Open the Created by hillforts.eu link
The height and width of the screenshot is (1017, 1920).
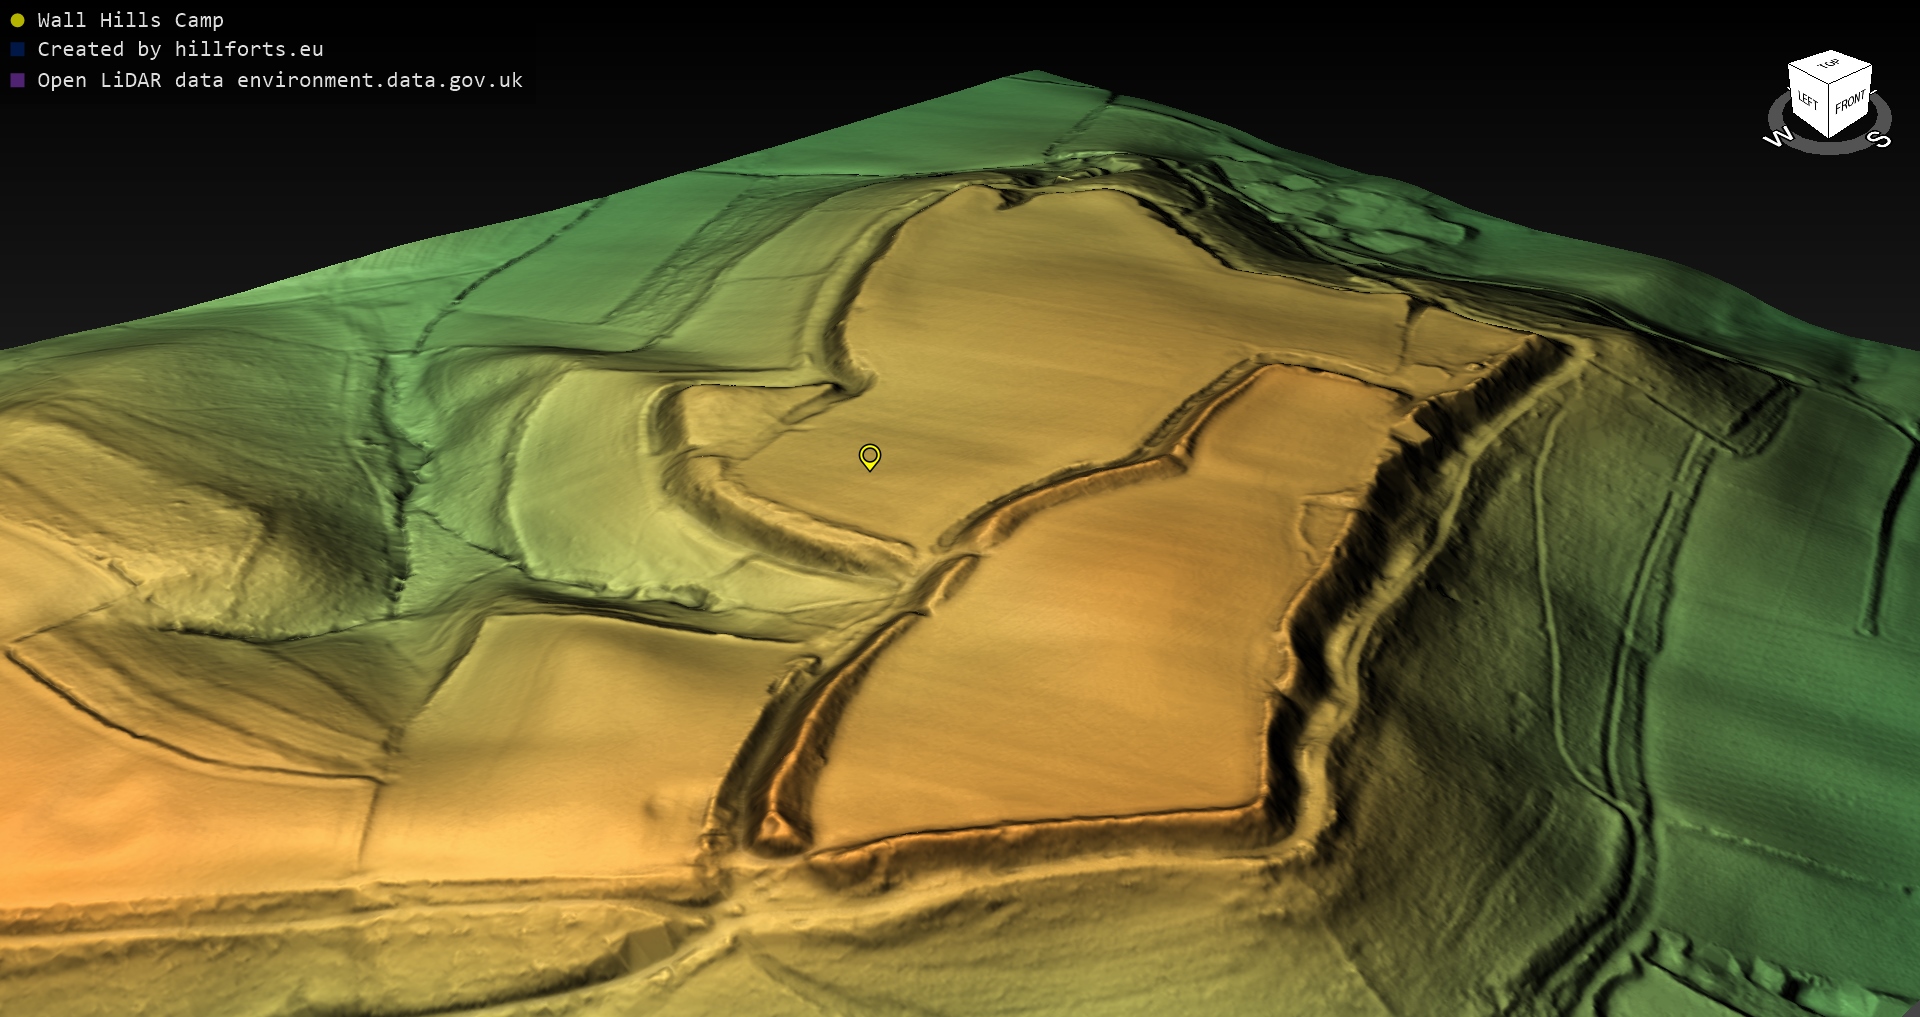tap(180, 49)
